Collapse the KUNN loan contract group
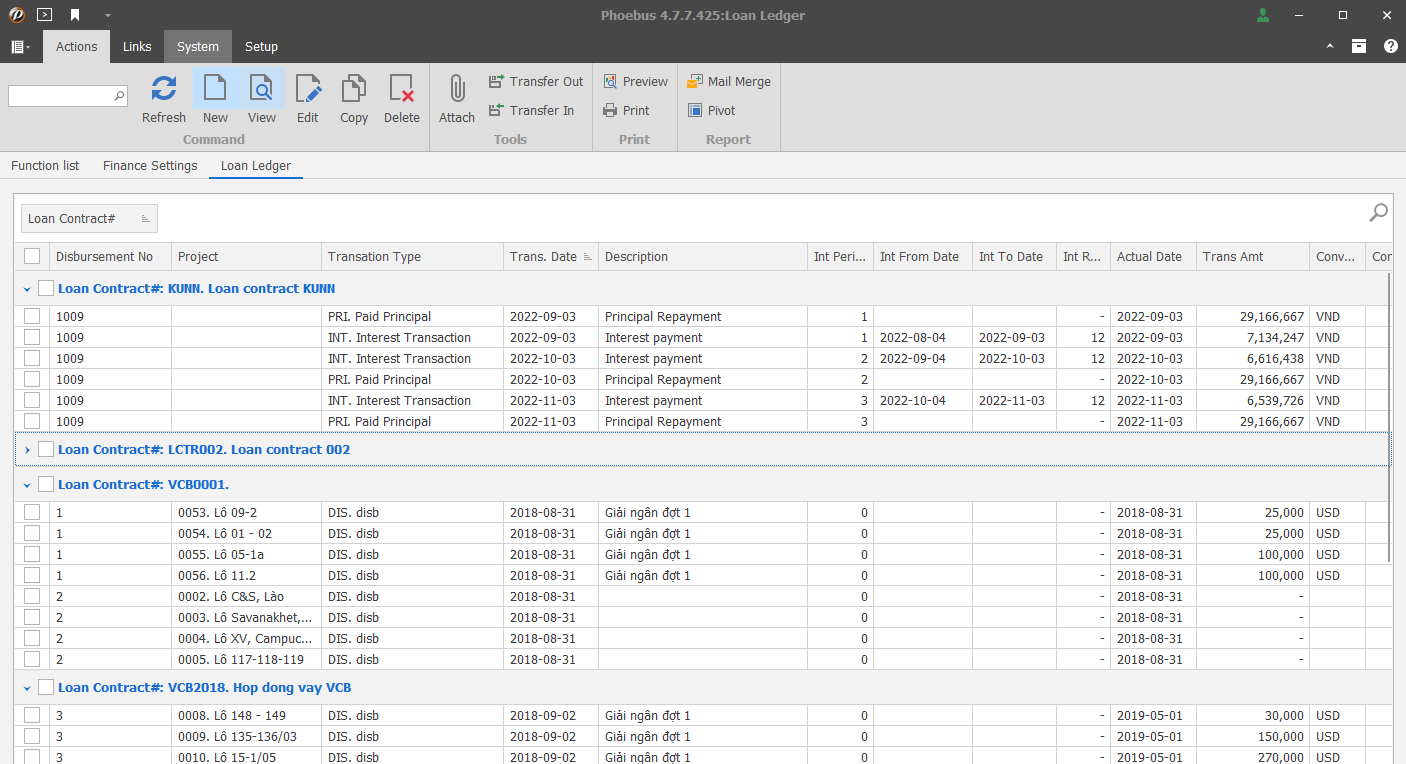Screen dimensions: 1406x764 (x=27, y=289)
